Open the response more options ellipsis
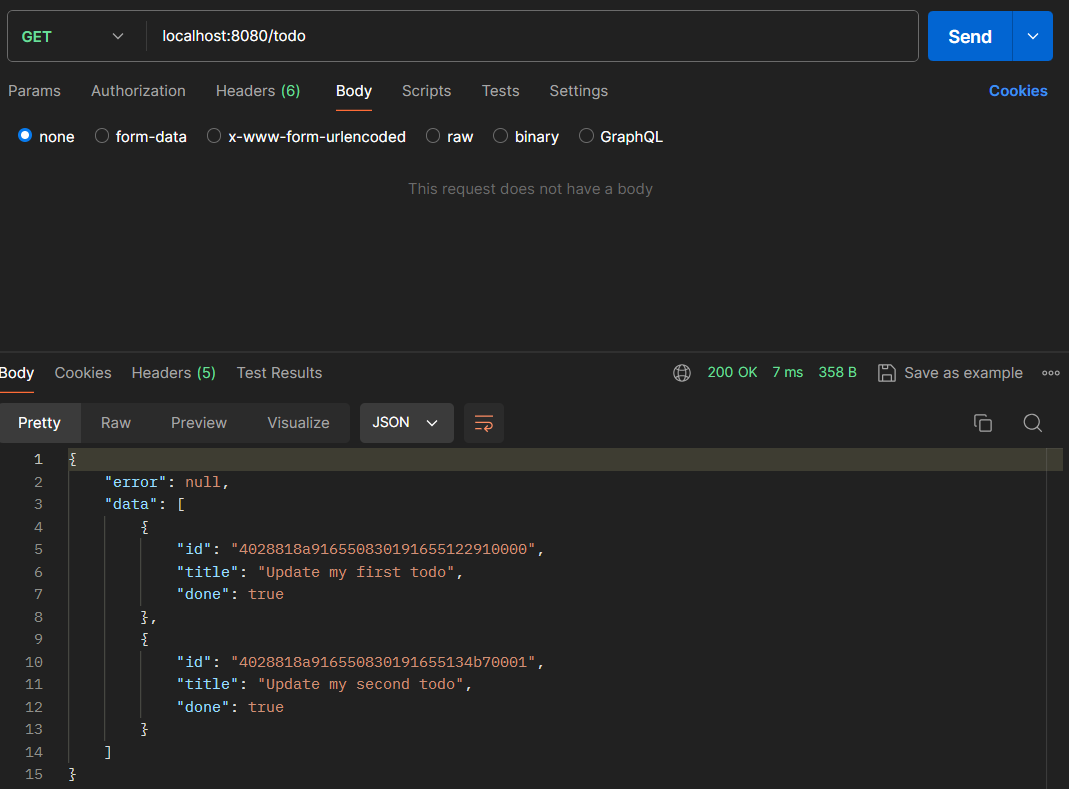The height and width of the screenshot is (789, 1069). 1051,373
